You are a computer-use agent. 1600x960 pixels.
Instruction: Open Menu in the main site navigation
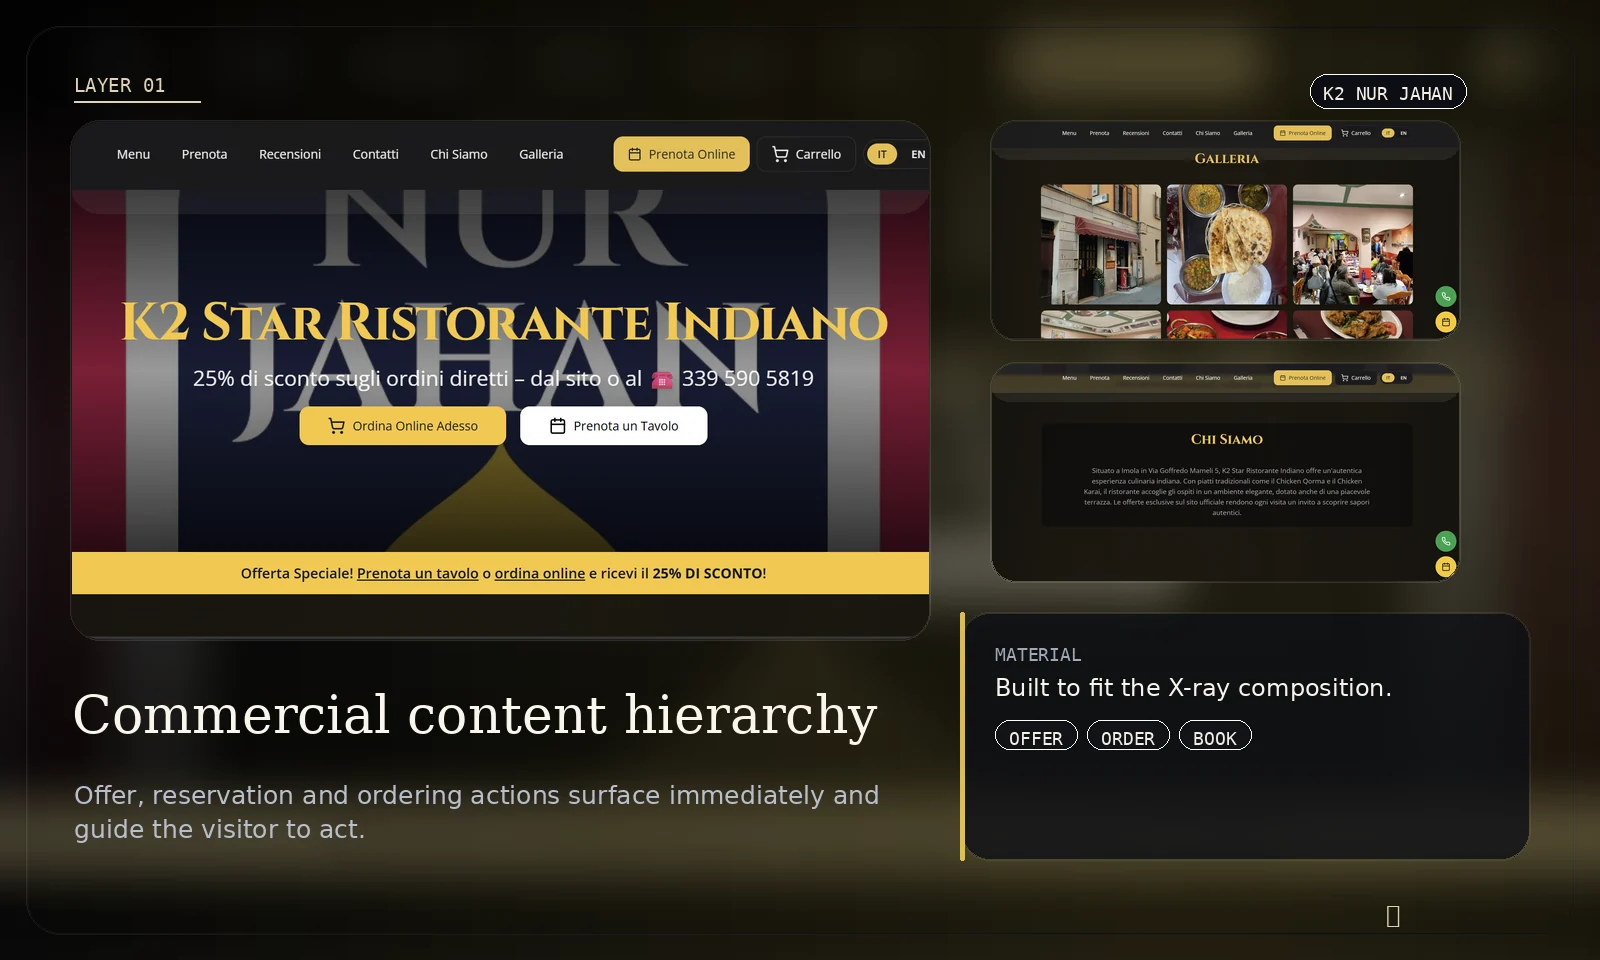(x=133, y=154)
